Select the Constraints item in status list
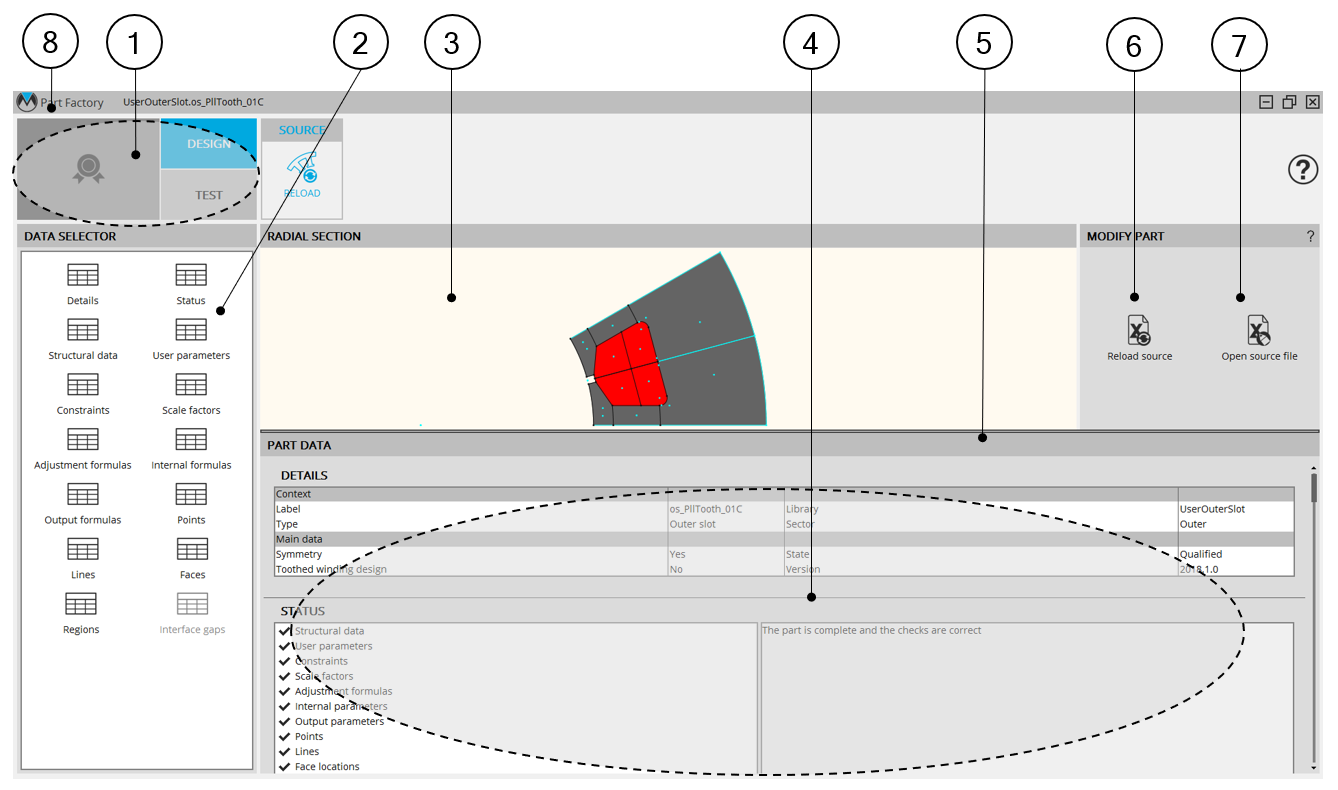Screen dimensions: 1338x790 point(321,661)
